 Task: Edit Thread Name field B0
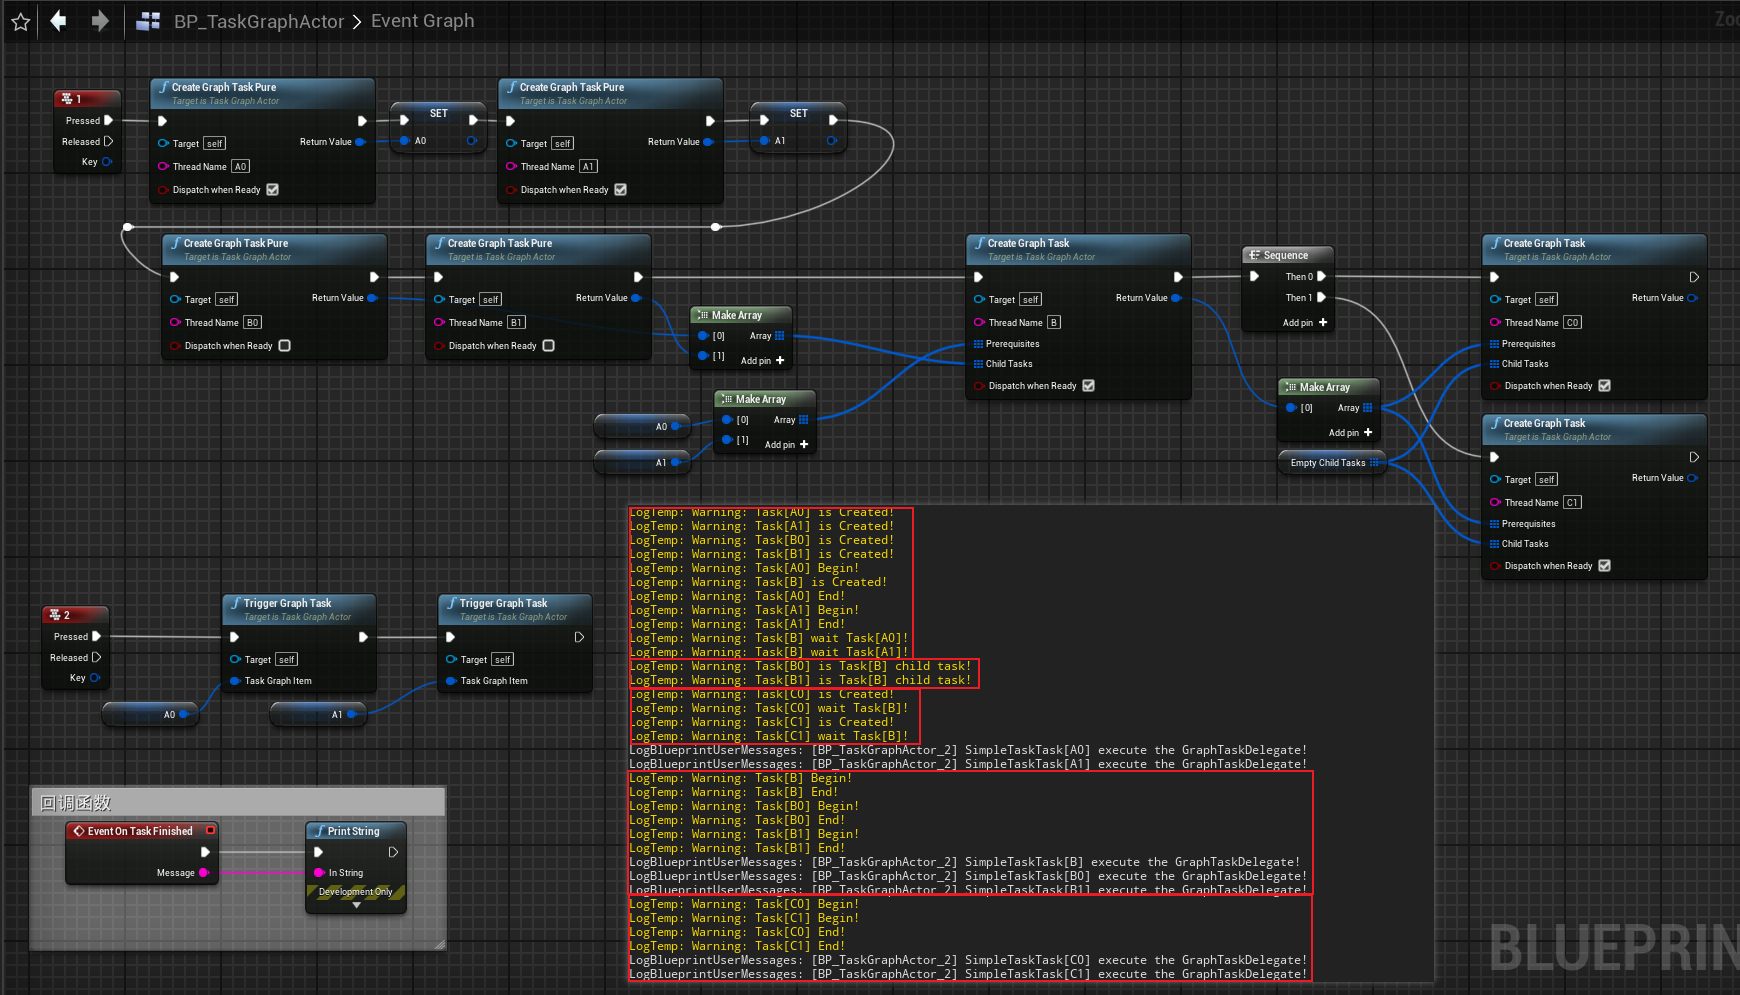tap(253, 323)
